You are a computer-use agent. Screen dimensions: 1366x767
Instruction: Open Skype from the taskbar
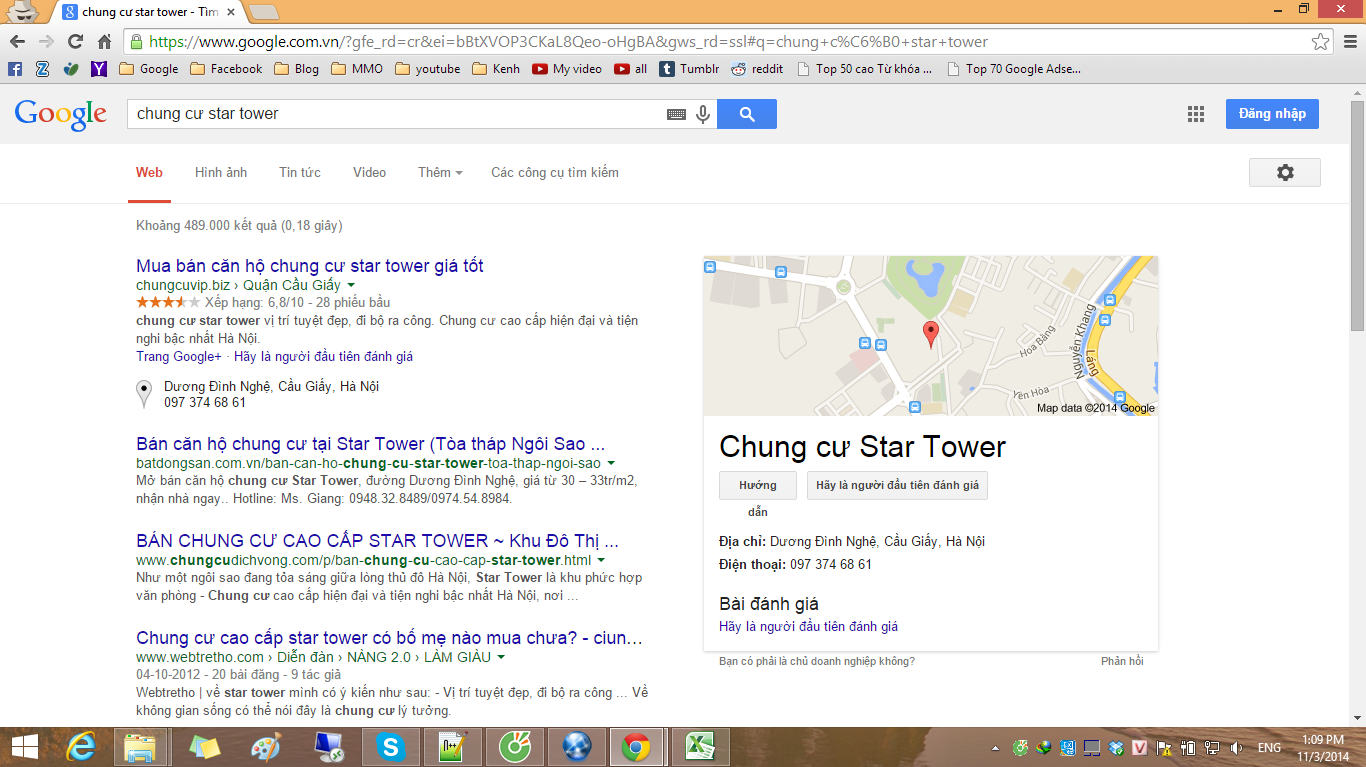(390, 747)
